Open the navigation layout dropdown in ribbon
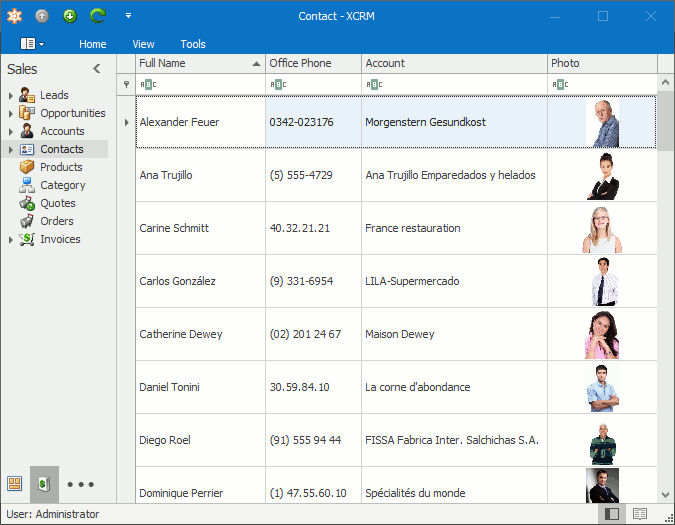The height and width of the screenshot is (525, 675). click(32, 43)
